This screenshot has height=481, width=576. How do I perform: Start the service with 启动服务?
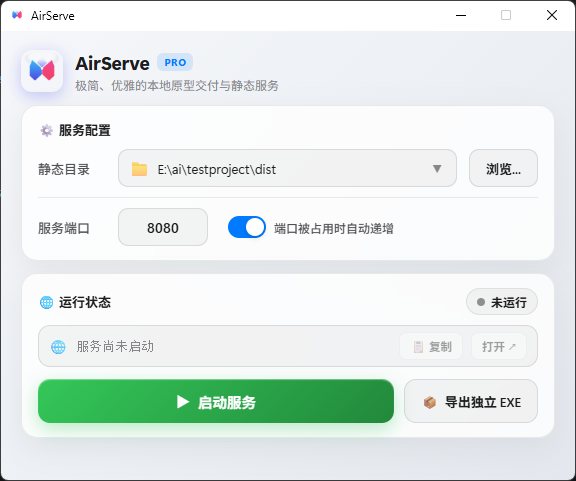(x=216, y=401)
